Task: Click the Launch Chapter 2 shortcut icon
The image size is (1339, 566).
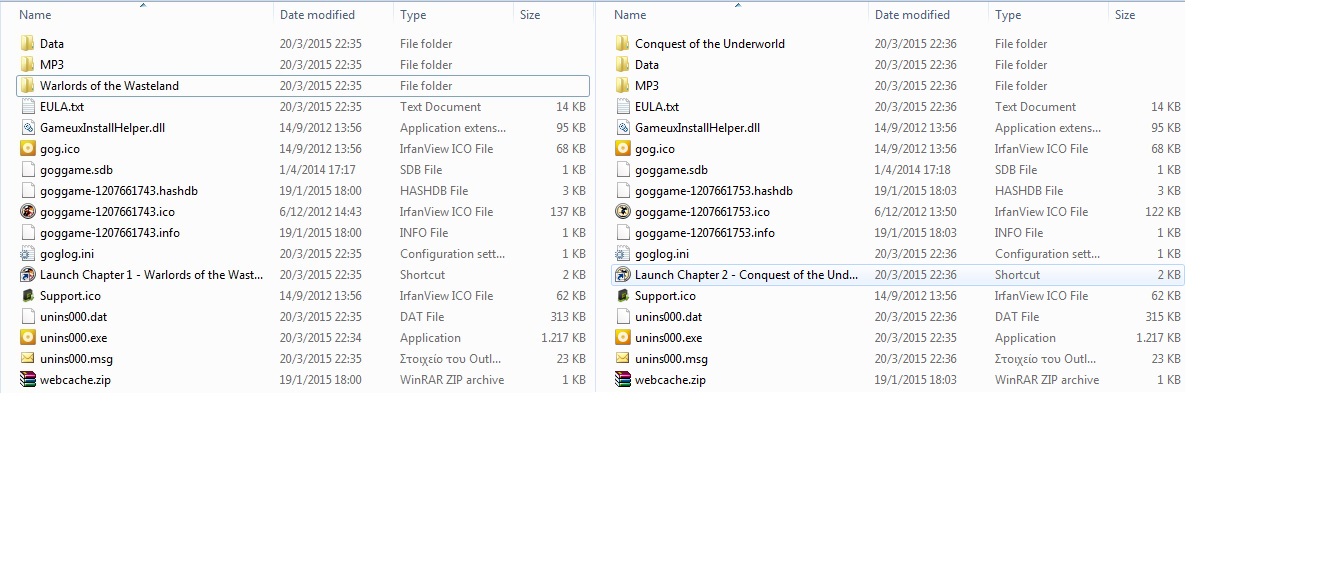Action: [622, 275]
